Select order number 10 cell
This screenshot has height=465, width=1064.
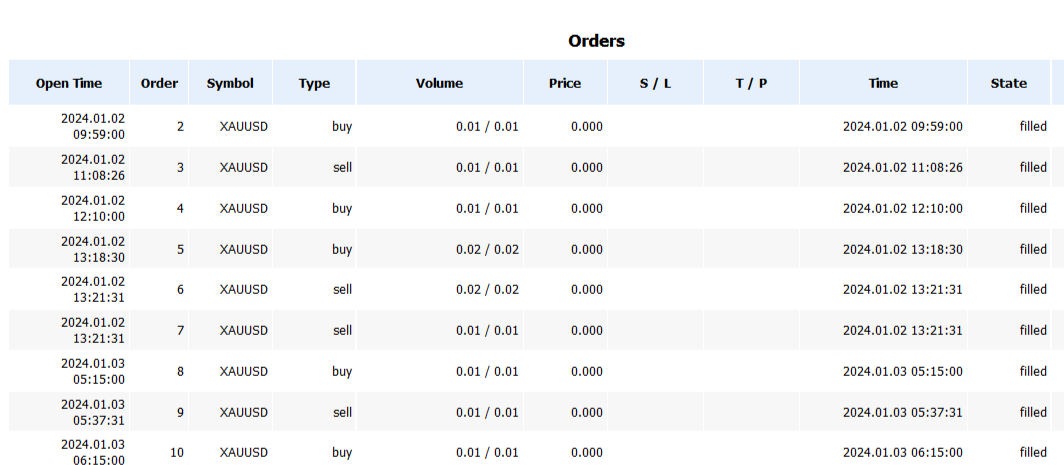pos(159,452)
